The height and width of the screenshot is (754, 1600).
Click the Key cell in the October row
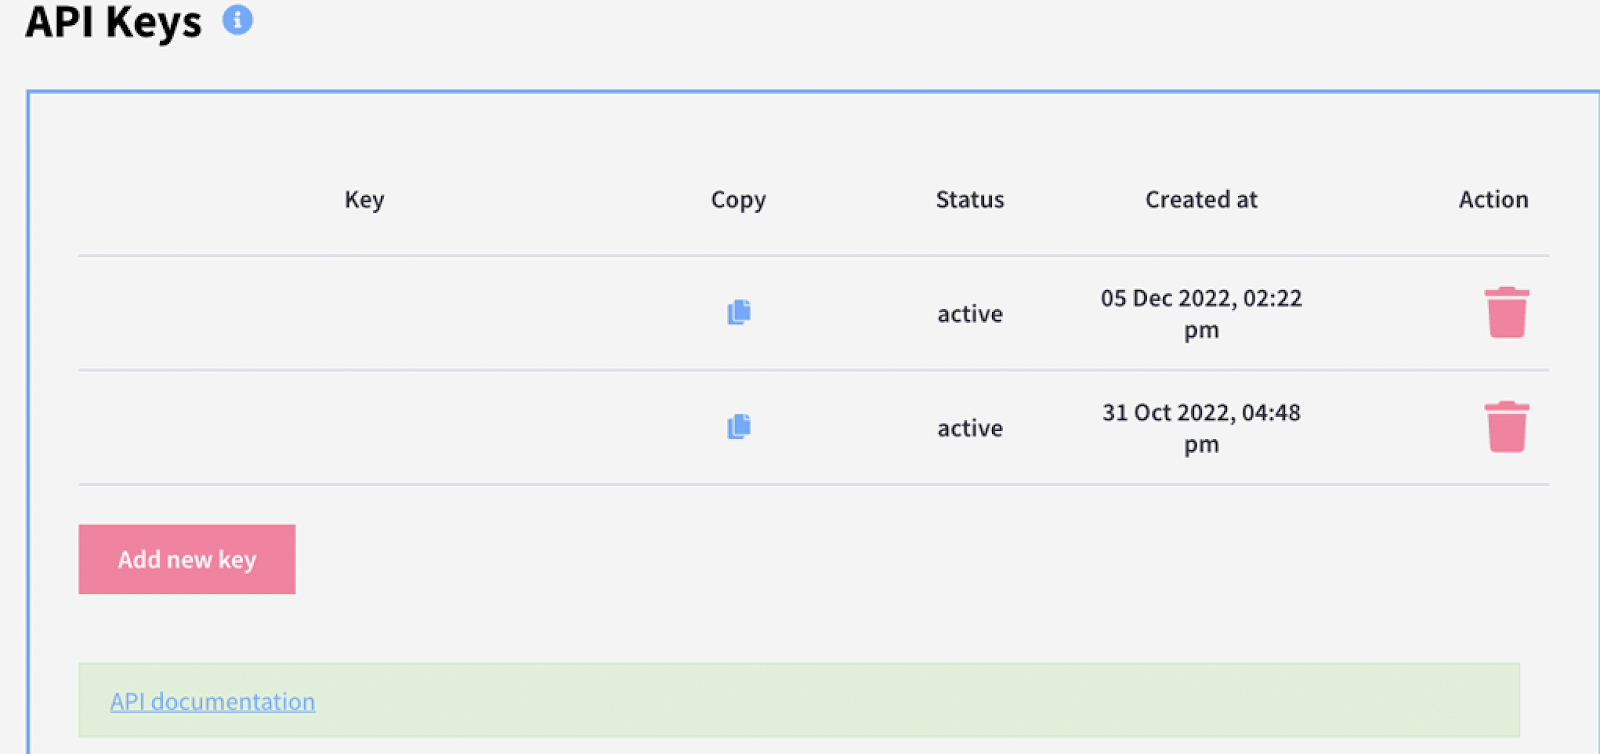pos(364,427)
